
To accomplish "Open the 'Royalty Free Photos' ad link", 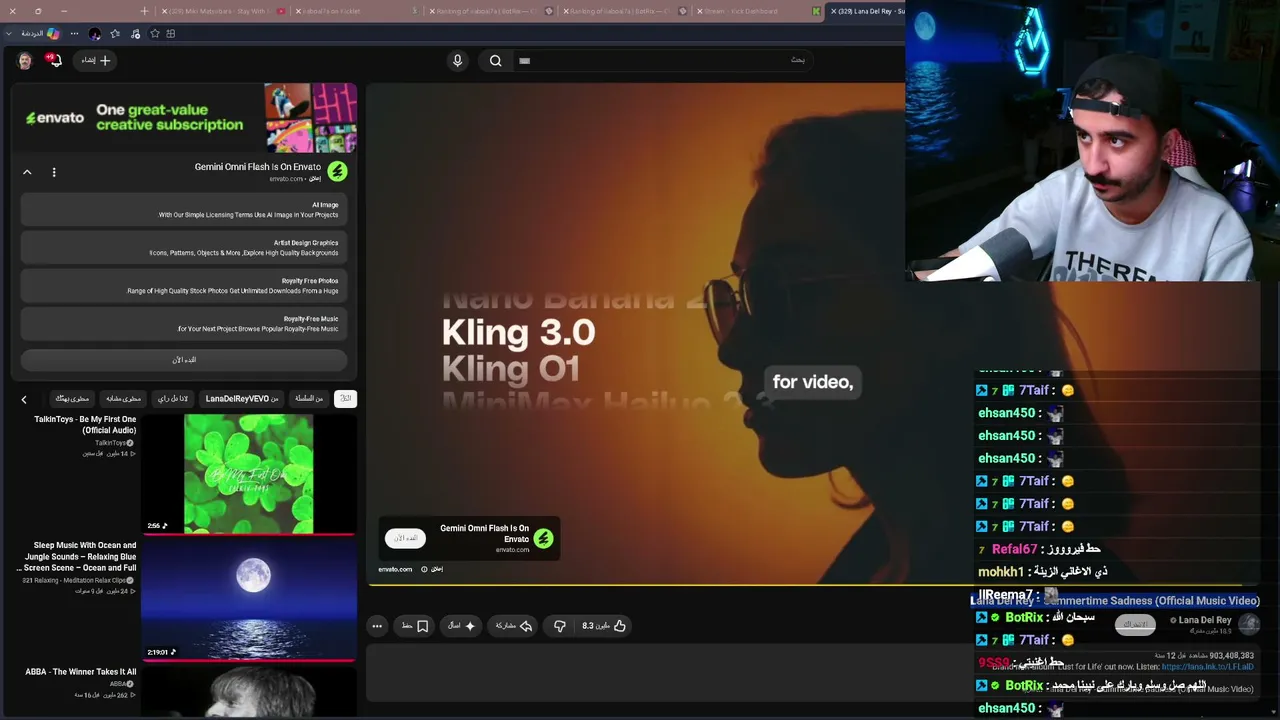I will (x=184, y=286).
